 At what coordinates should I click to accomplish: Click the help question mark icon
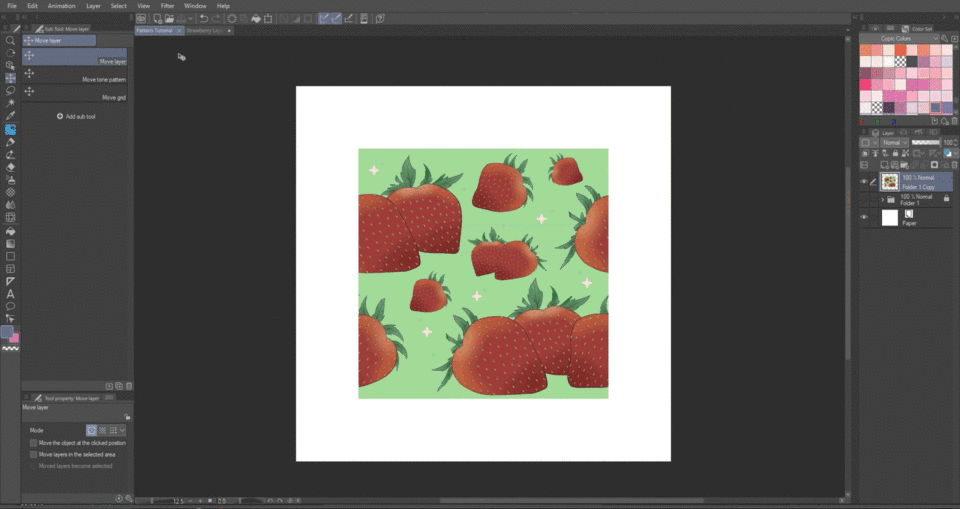pyautogui.click(x=380, y=18)
